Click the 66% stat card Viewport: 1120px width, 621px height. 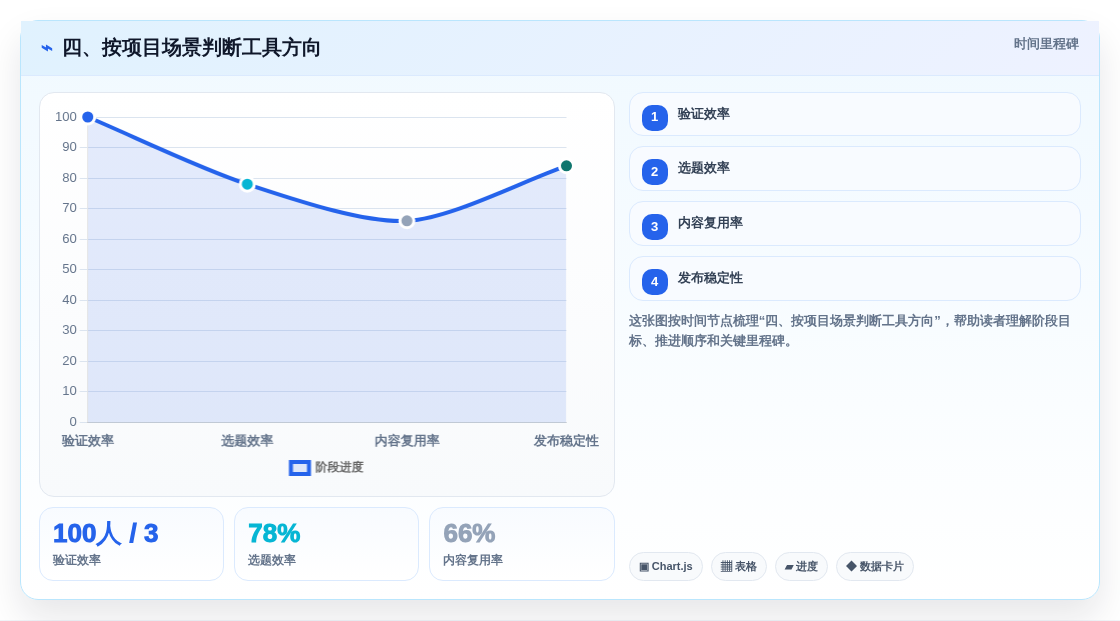pyautogui.click(x=521, y=544)
